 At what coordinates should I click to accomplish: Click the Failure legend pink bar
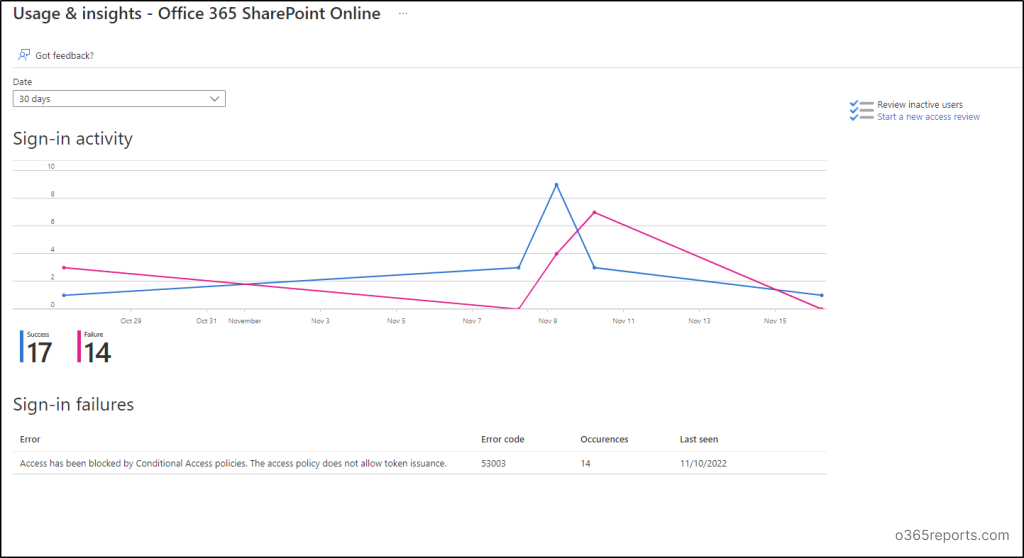(79, 346)
